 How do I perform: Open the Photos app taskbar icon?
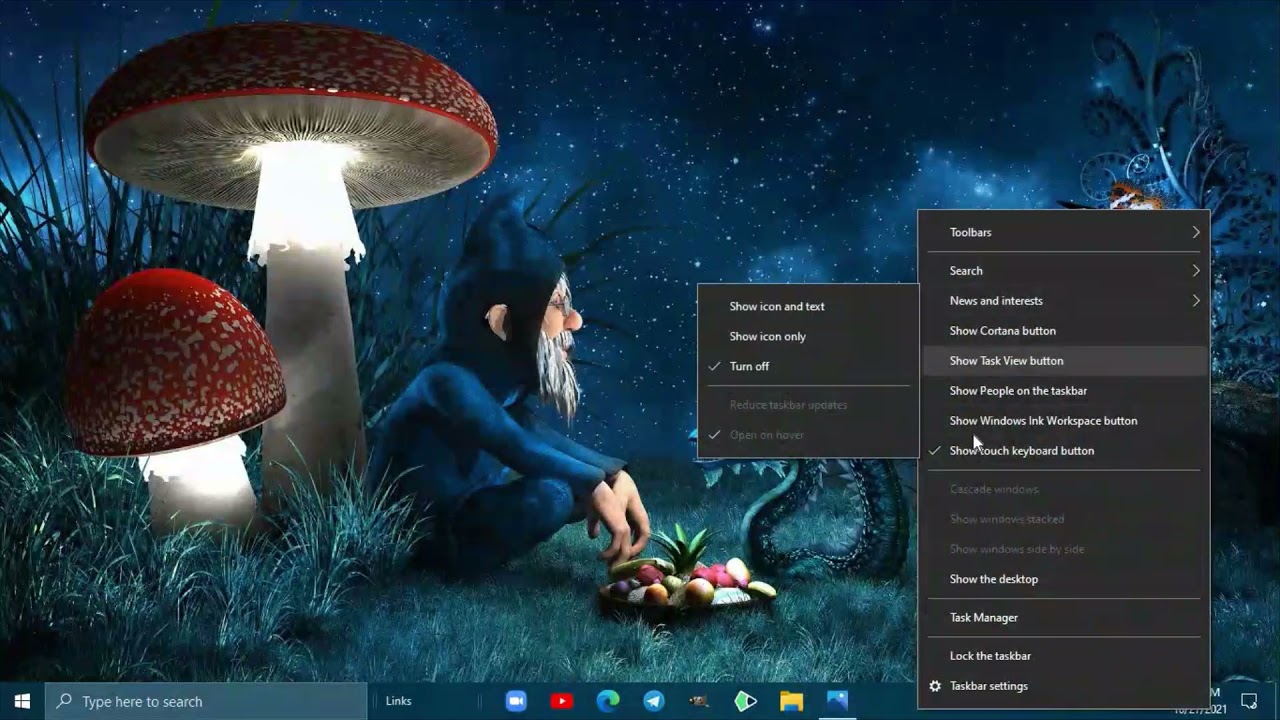coord(837,701)
